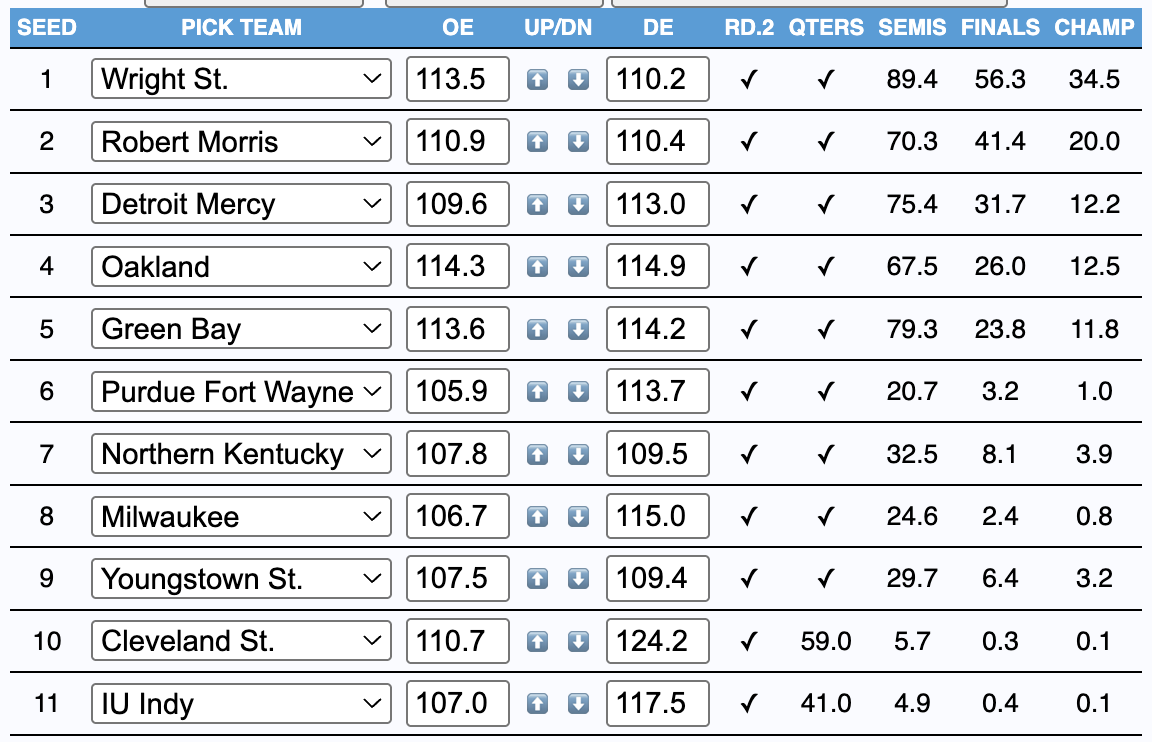Open the IU Indy team dropdown
Image resolution: width=1152 pixels, height=742 pixels.
click(240, 704)
